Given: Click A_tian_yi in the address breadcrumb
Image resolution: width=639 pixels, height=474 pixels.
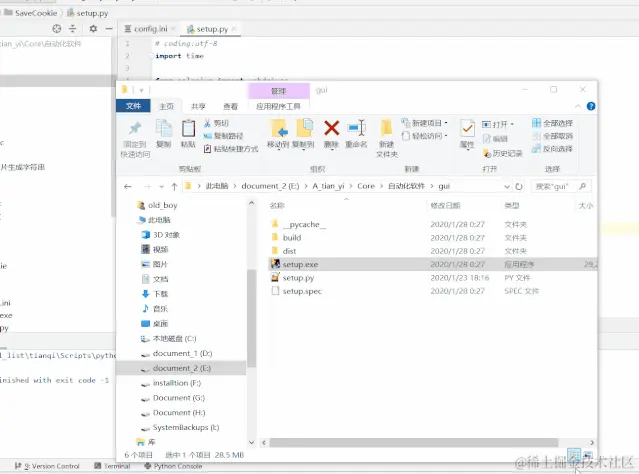Looking at the screenshot, I should coord(328,186).
